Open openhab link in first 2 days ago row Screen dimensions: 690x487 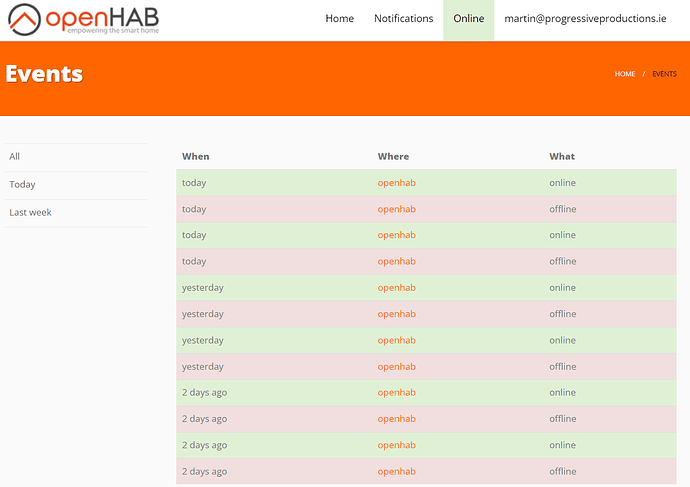pyautogui.click(x=396, y=392)
